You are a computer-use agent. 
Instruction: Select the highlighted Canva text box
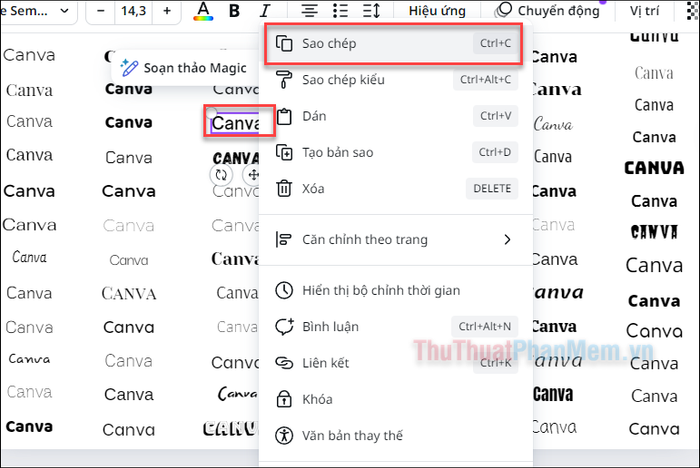[x=236, y=123]
